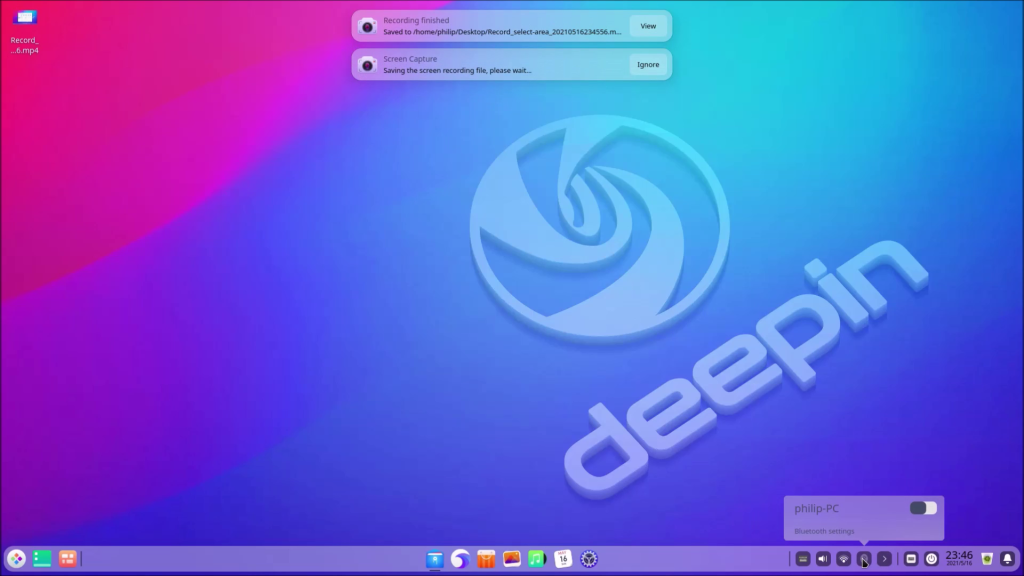This screenshot has width=1024, height=576.
Task: Launch the File Manager from the dock
Action: [x=435, y=559]
